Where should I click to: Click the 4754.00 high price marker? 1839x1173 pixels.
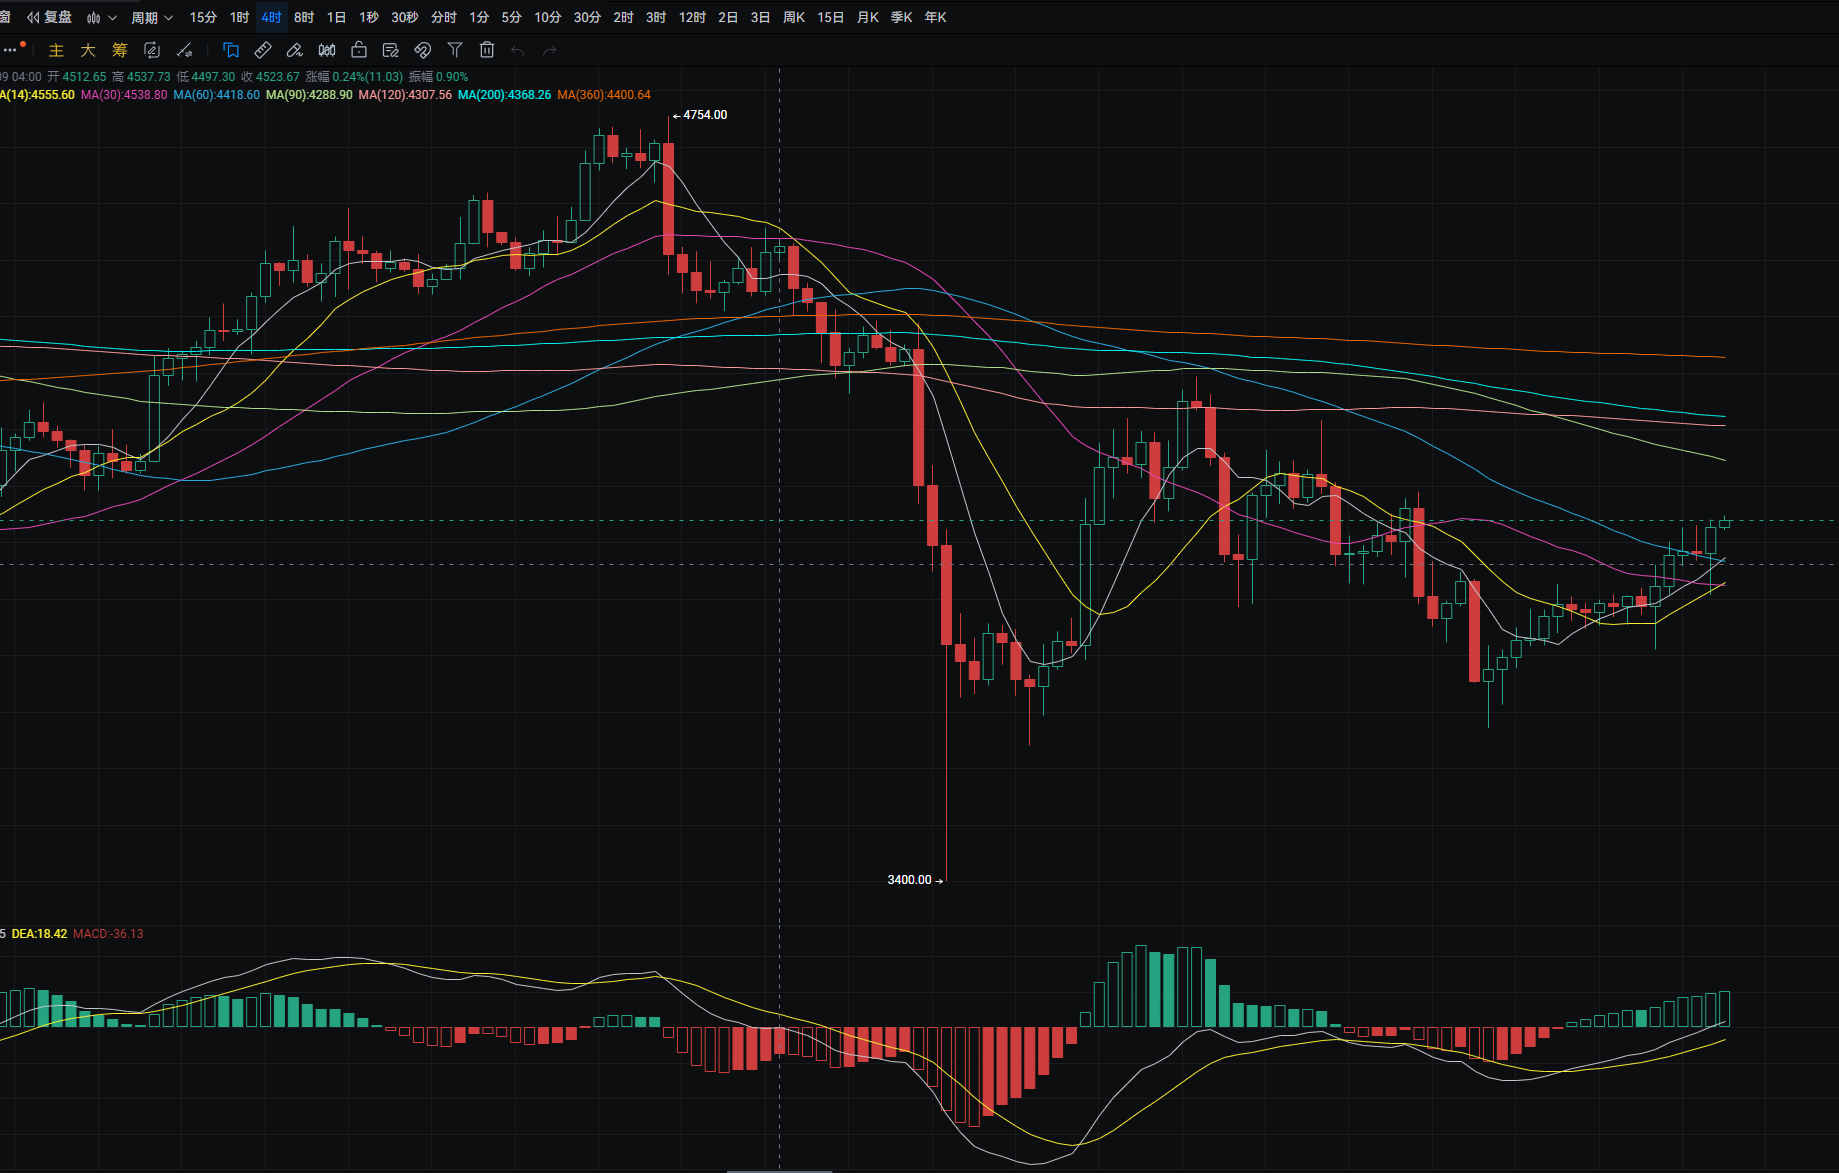[704, 115]
